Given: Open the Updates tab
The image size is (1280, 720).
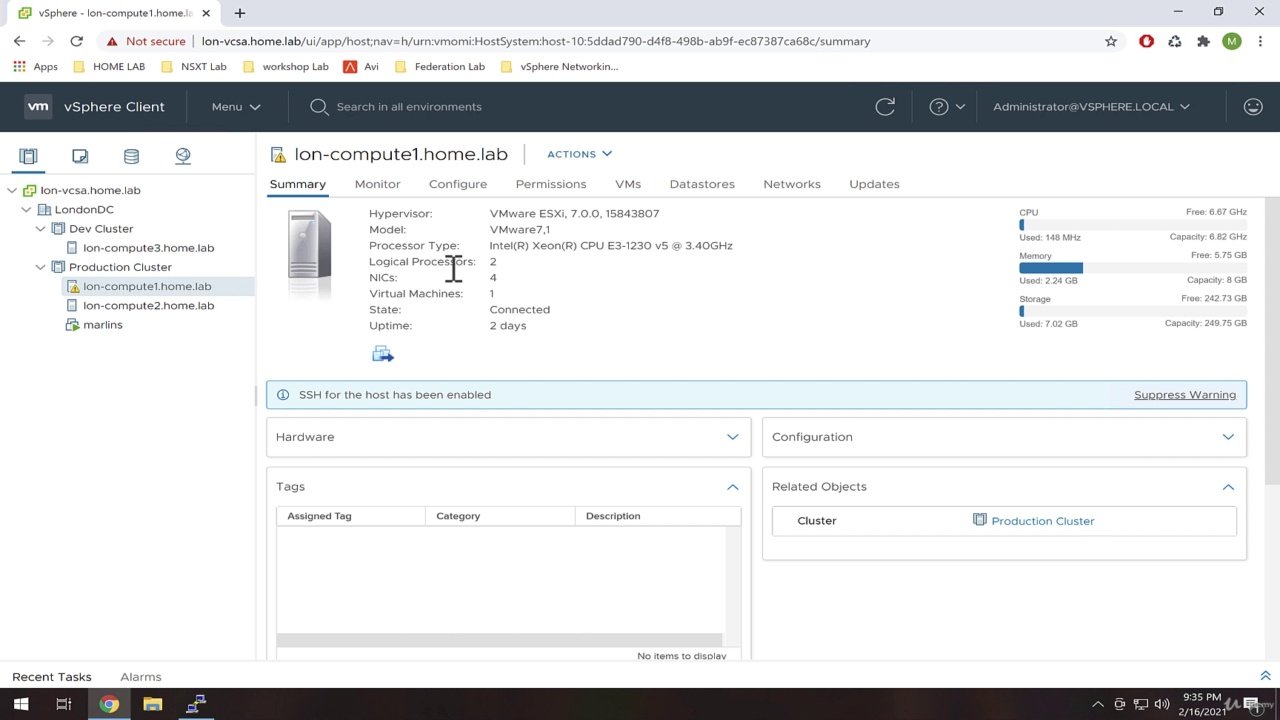Looking at the screenshot, I should (874, 184).
